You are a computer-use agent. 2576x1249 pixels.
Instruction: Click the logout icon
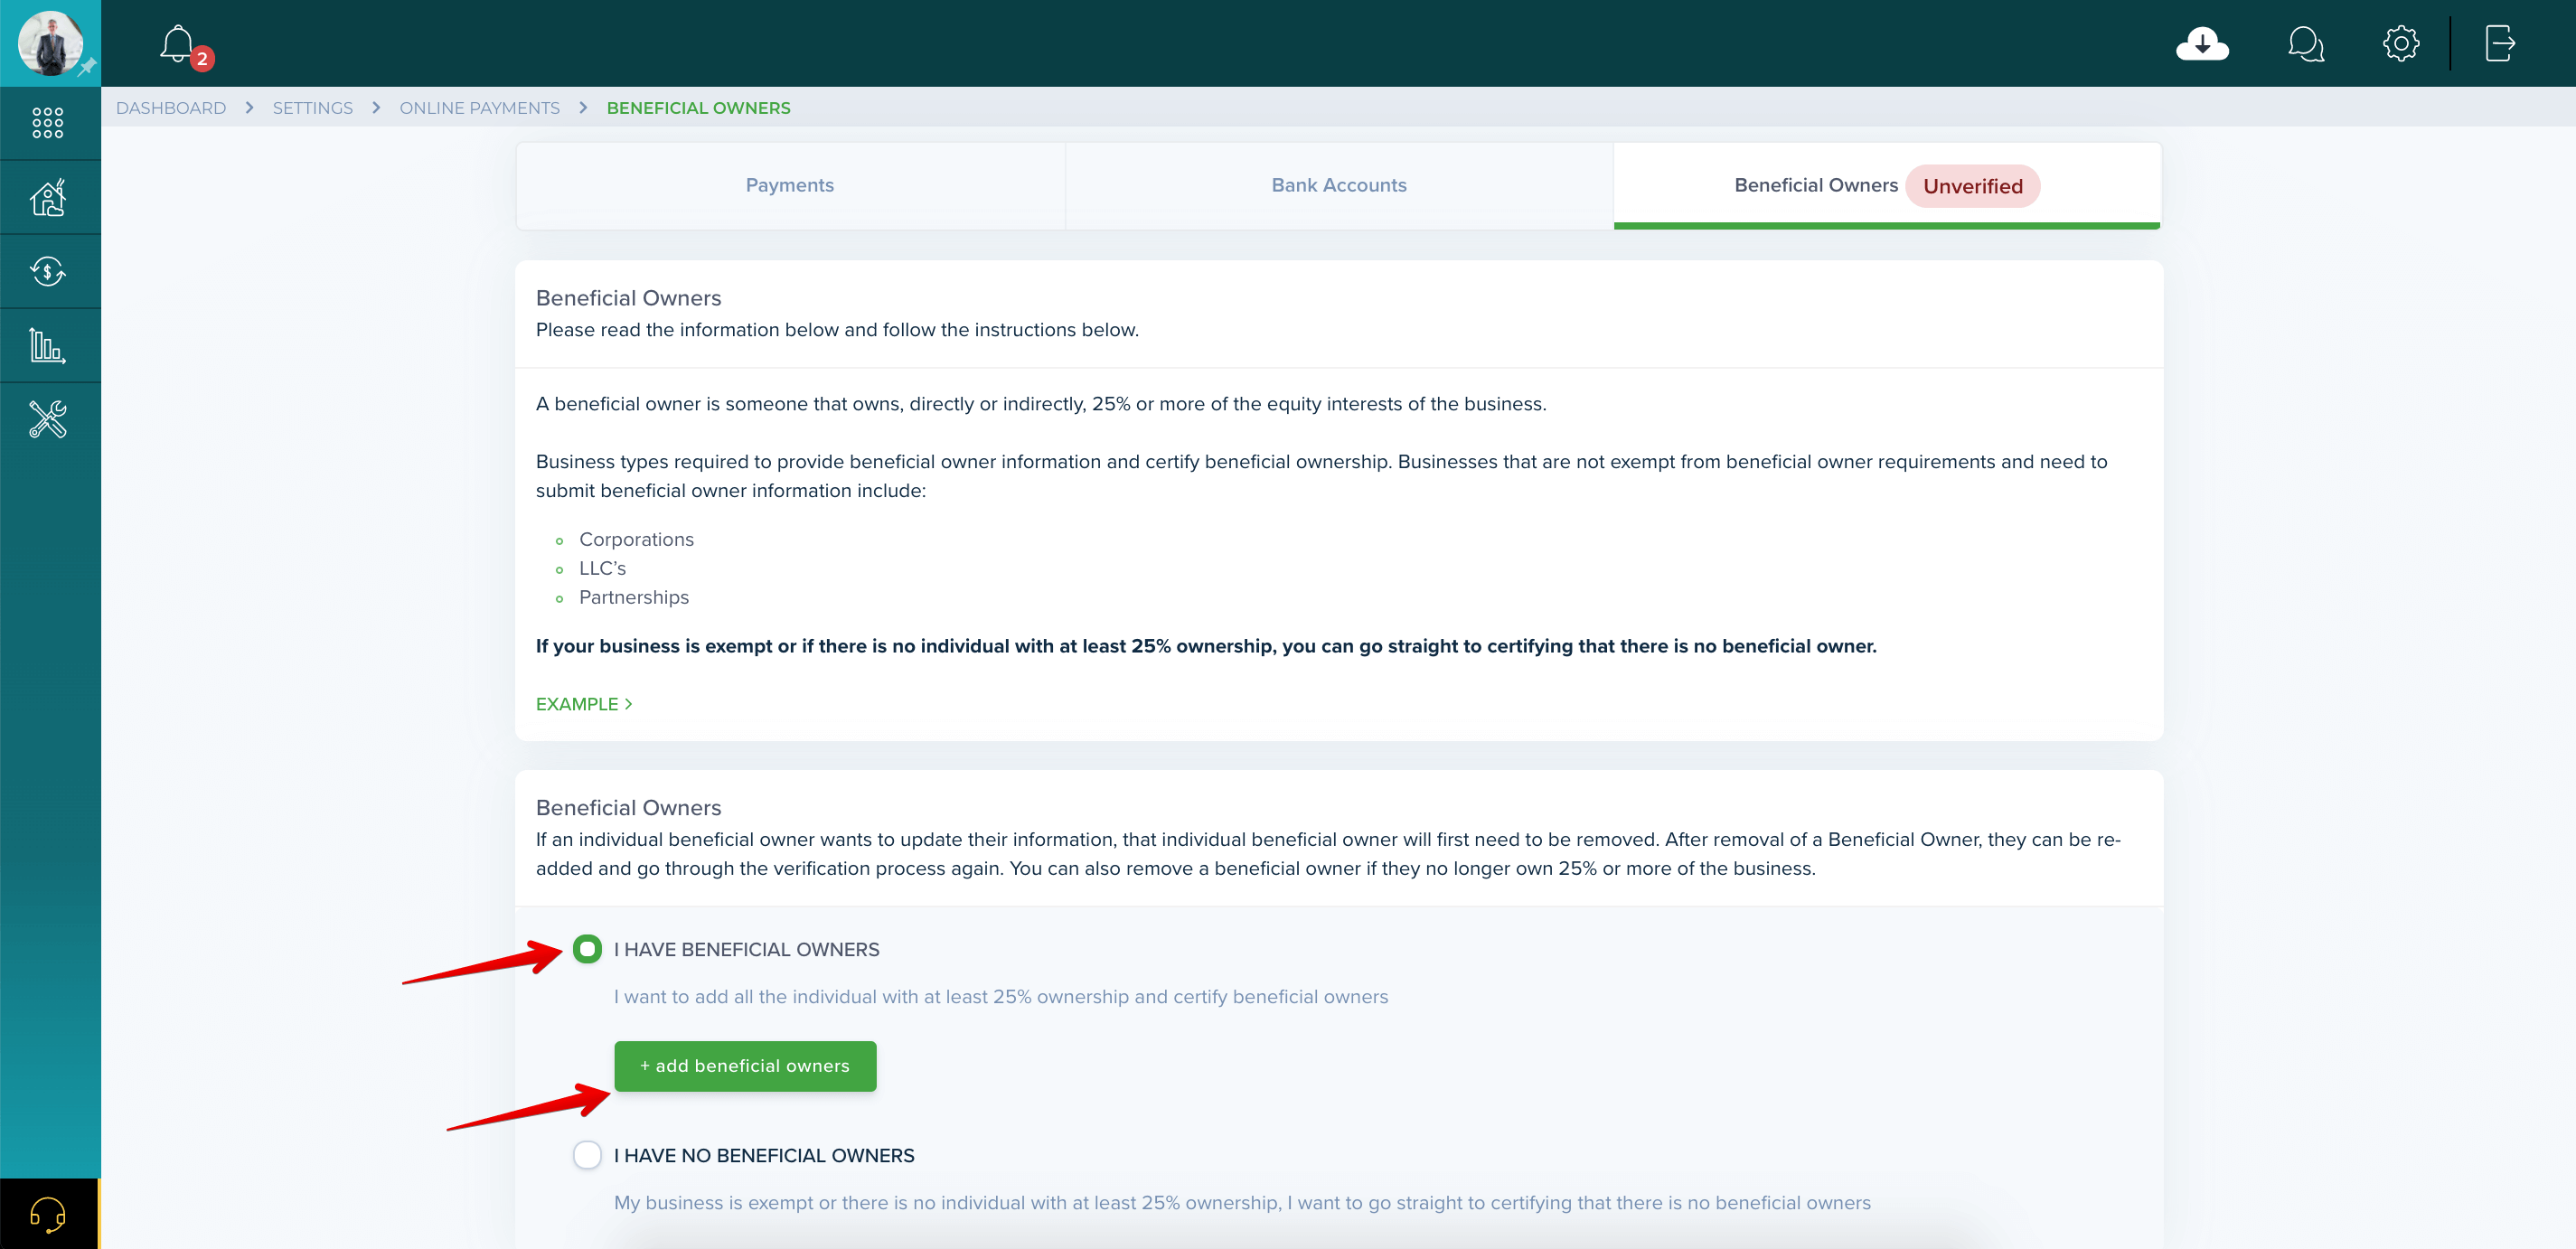click(x=2500, y=44)
